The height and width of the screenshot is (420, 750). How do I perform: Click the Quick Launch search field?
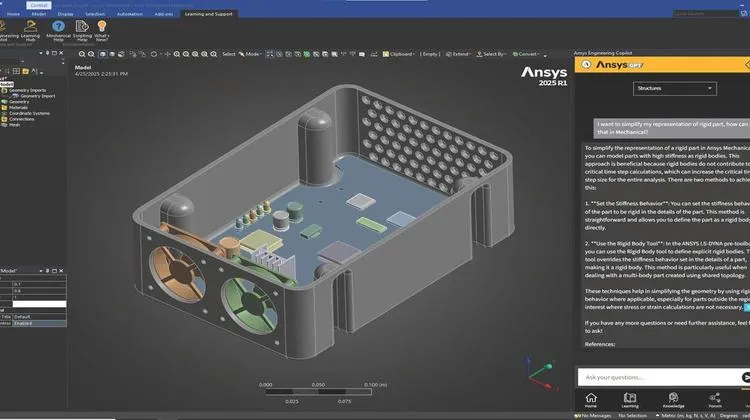[x=706, y=14]
